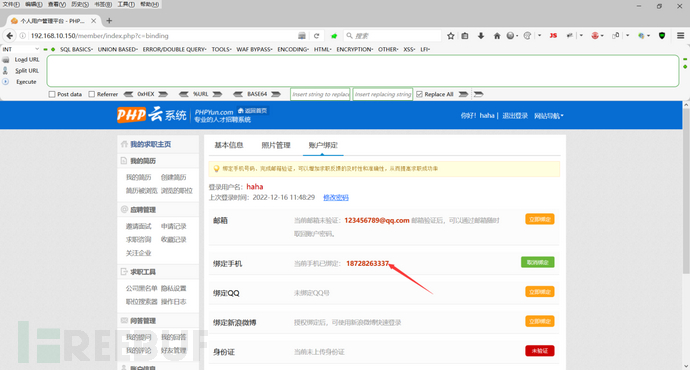Image resolution: width=690 pixels, height=370 pixels.
Task: Open the downloads arrow icon
Action: point(481,36)
